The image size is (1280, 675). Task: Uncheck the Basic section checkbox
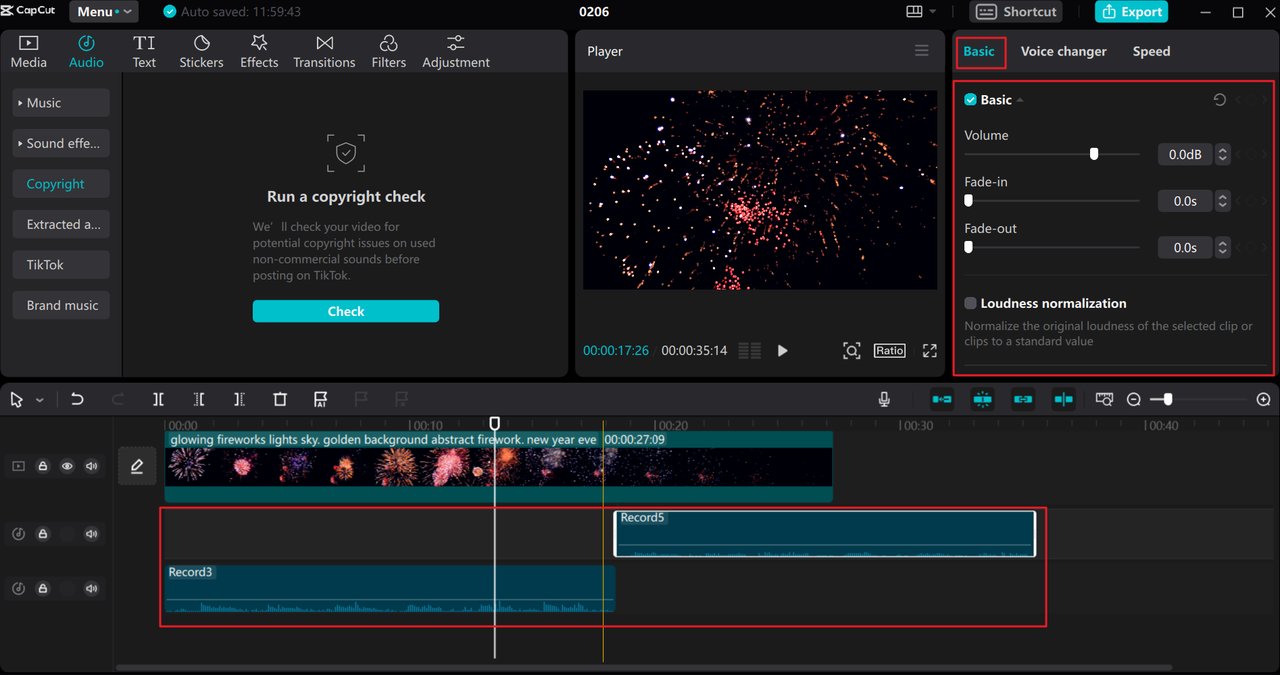click(x=970, y=100)
